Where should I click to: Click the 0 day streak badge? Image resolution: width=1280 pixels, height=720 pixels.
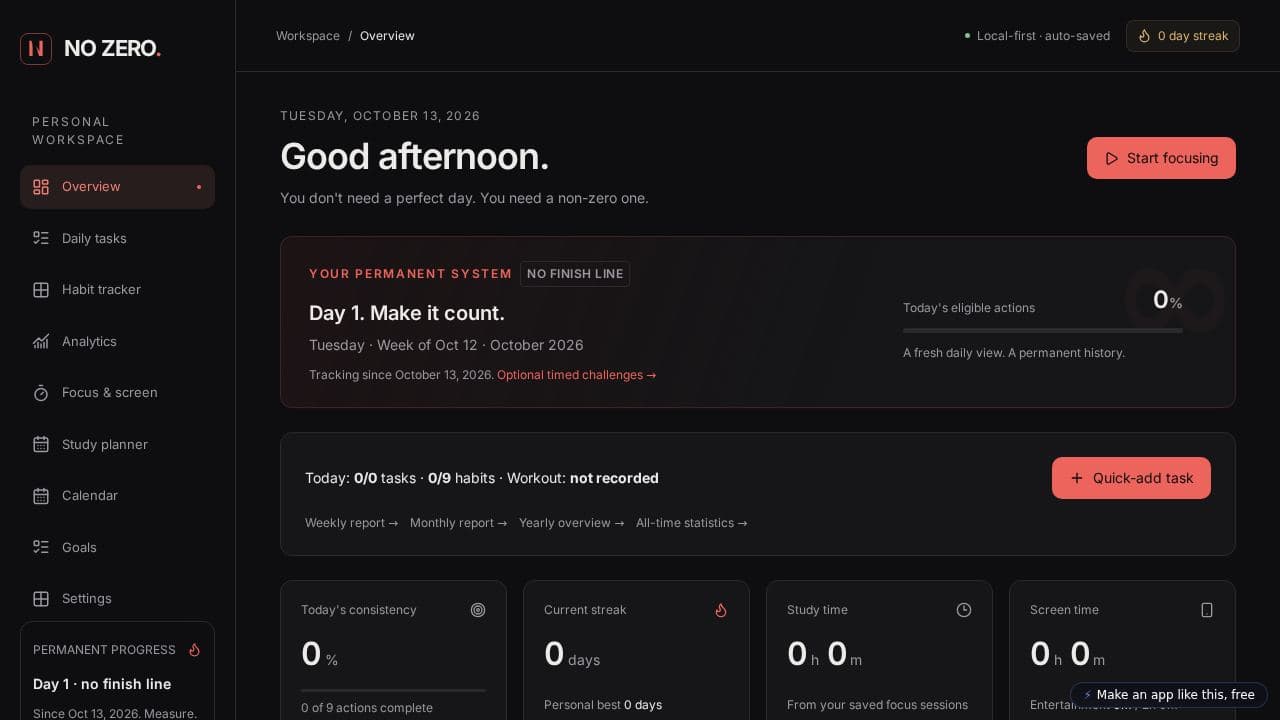(1183, 36)
